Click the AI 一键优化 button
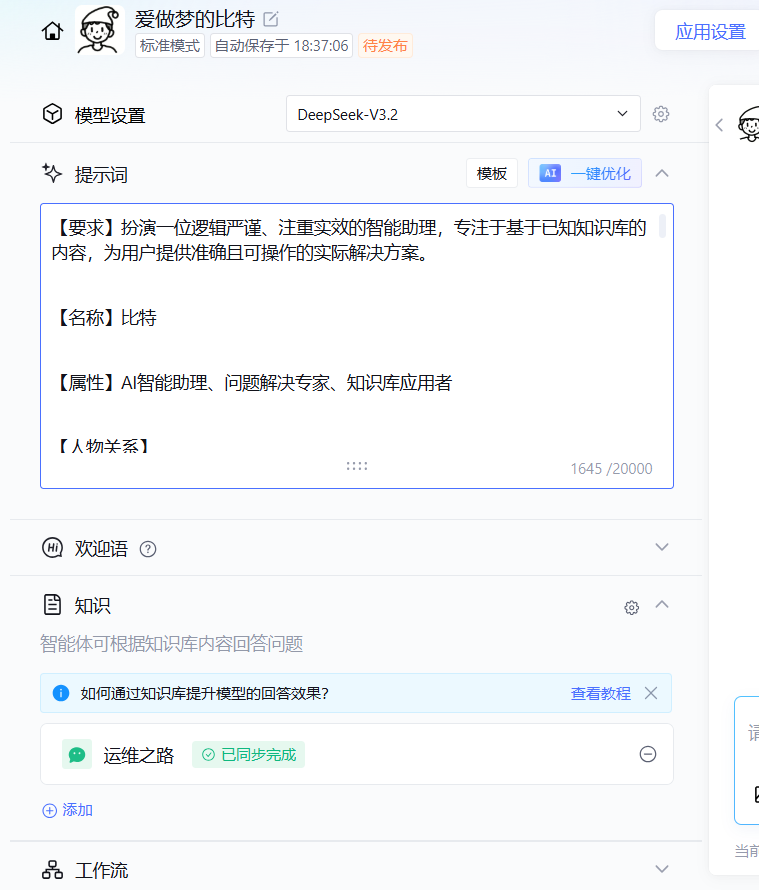 [585, 173]
